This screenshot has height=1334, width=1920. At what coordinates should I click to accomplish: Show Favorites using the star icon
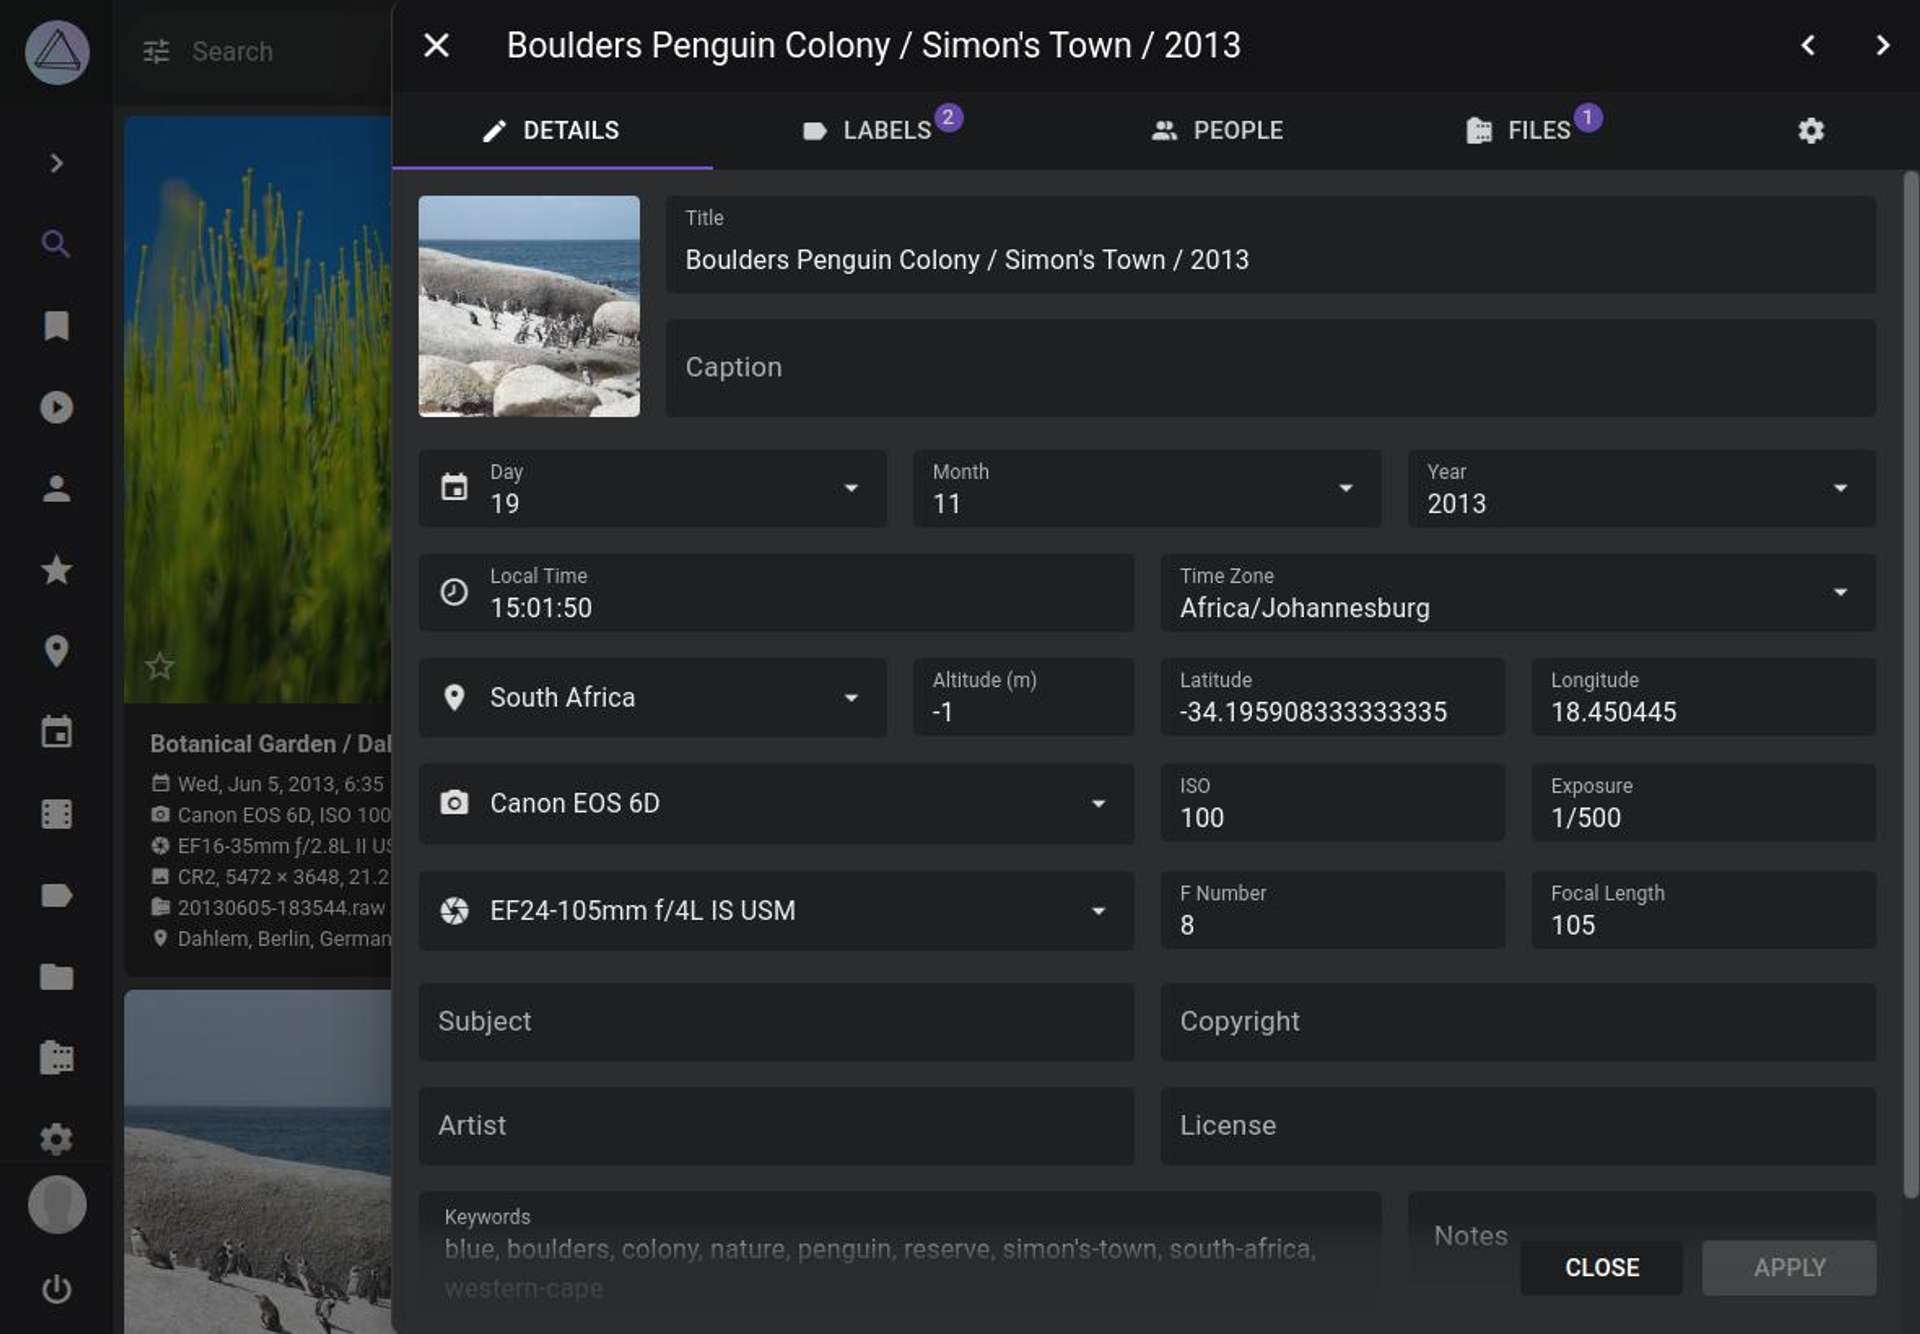coord(56,570)
